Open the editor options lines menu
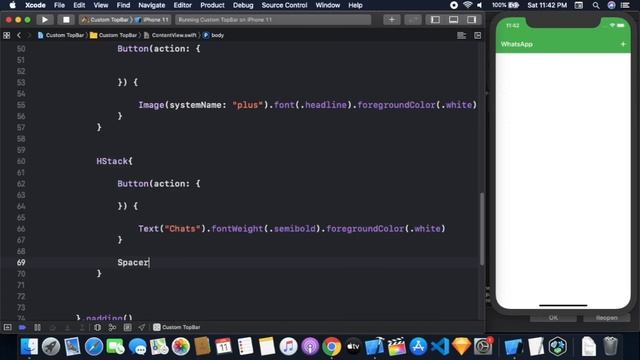640x360 pixels. pos(461,36)
